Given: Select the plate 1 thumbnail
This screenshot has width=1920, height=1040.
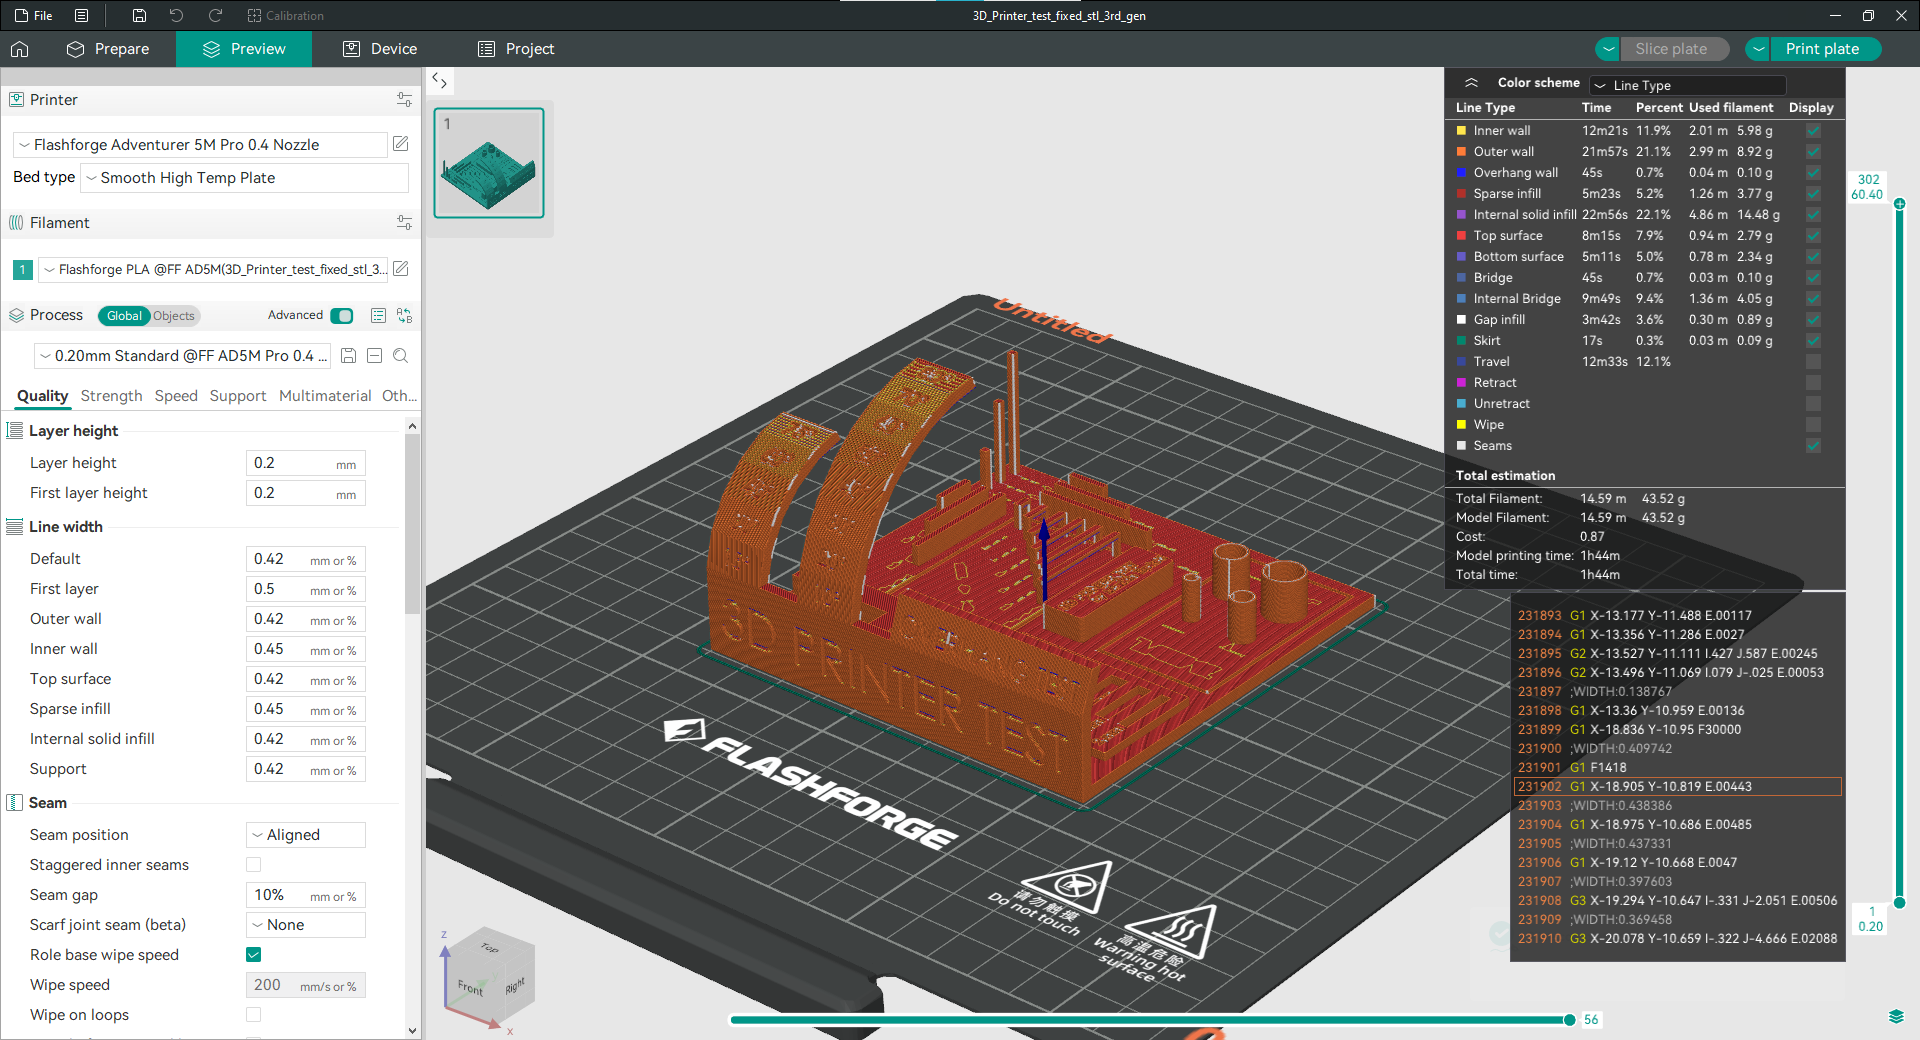Looking at the screenshot, I should pyautogui.click(x=489, y=163).
